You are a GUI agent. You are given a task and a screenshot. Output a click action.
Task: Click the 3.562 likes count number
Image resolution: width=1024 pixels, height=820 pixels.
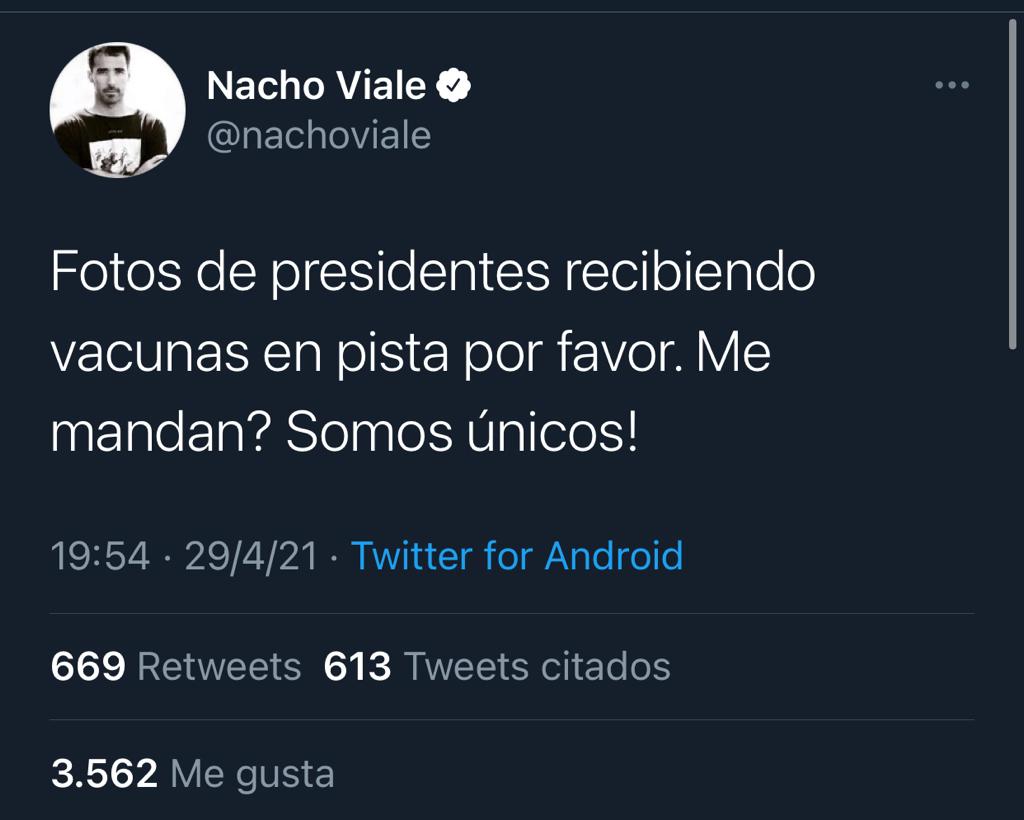104,773
